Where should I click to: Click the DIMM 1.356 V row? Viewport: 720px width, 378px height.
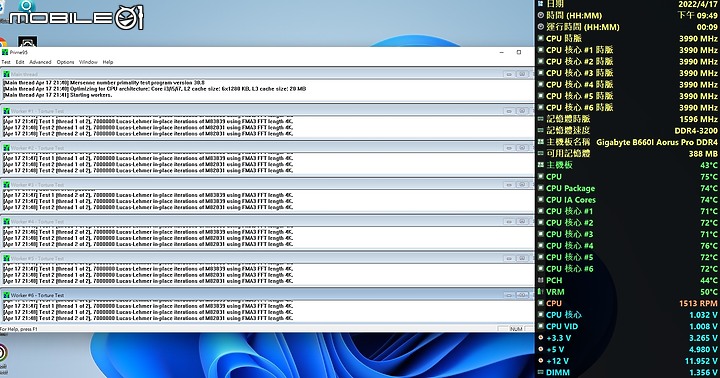point(628,372)
